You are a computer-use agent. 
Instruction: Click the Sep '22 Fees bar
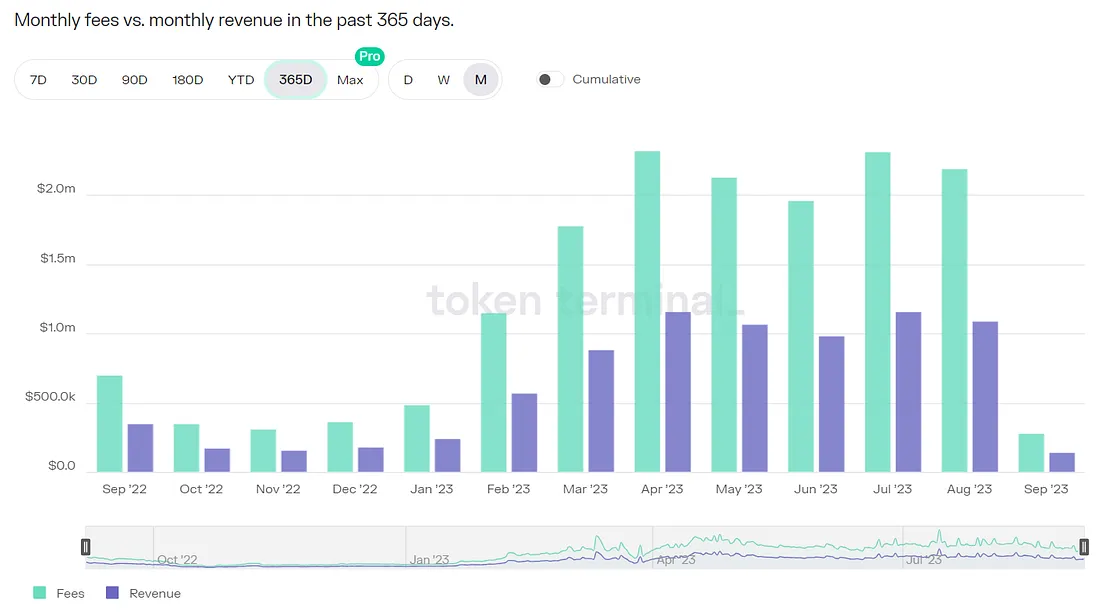pos(109,424)
